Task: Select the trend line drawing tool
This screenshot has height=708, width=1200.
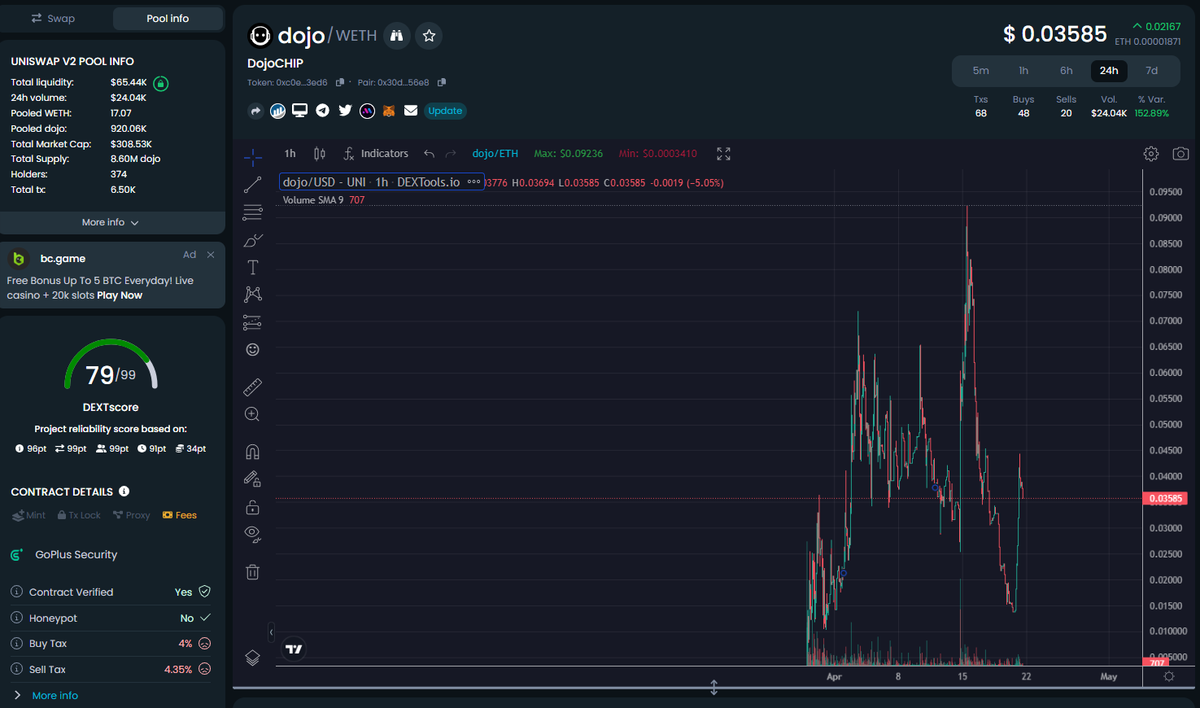Action: pyautogui.click(x=253, y=184)
